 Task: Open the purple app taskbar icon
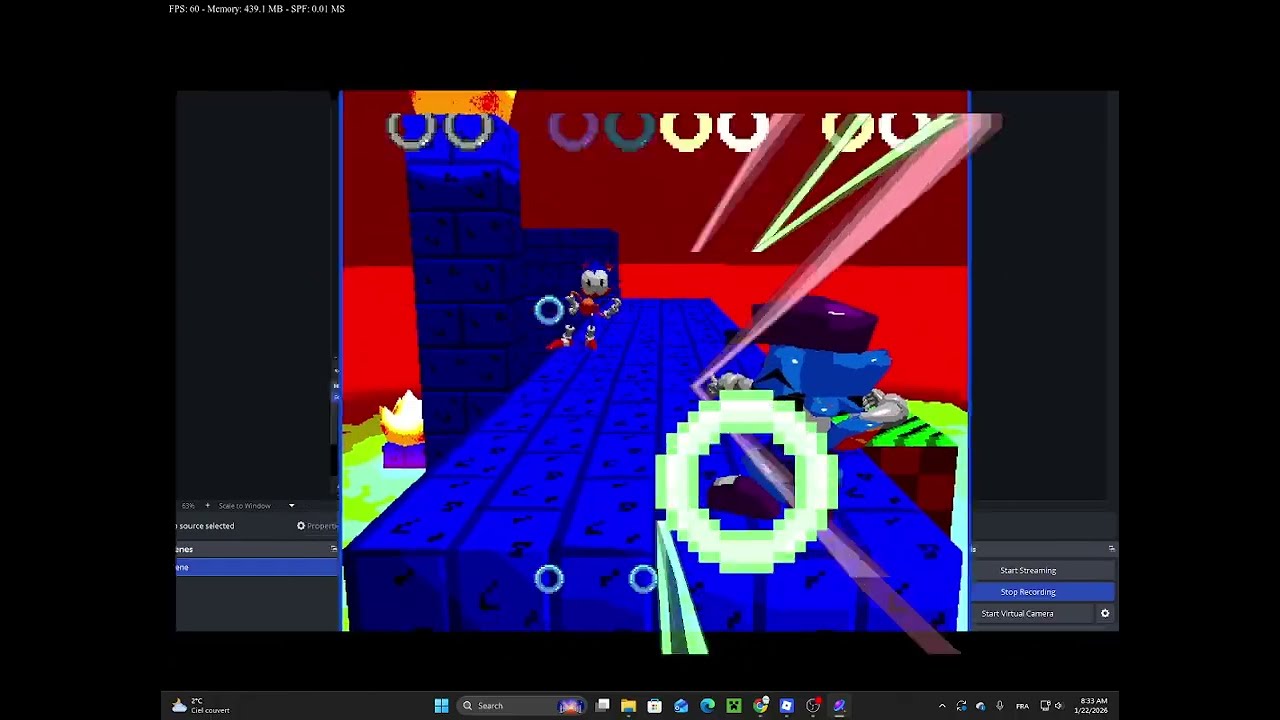pos(839,706)
